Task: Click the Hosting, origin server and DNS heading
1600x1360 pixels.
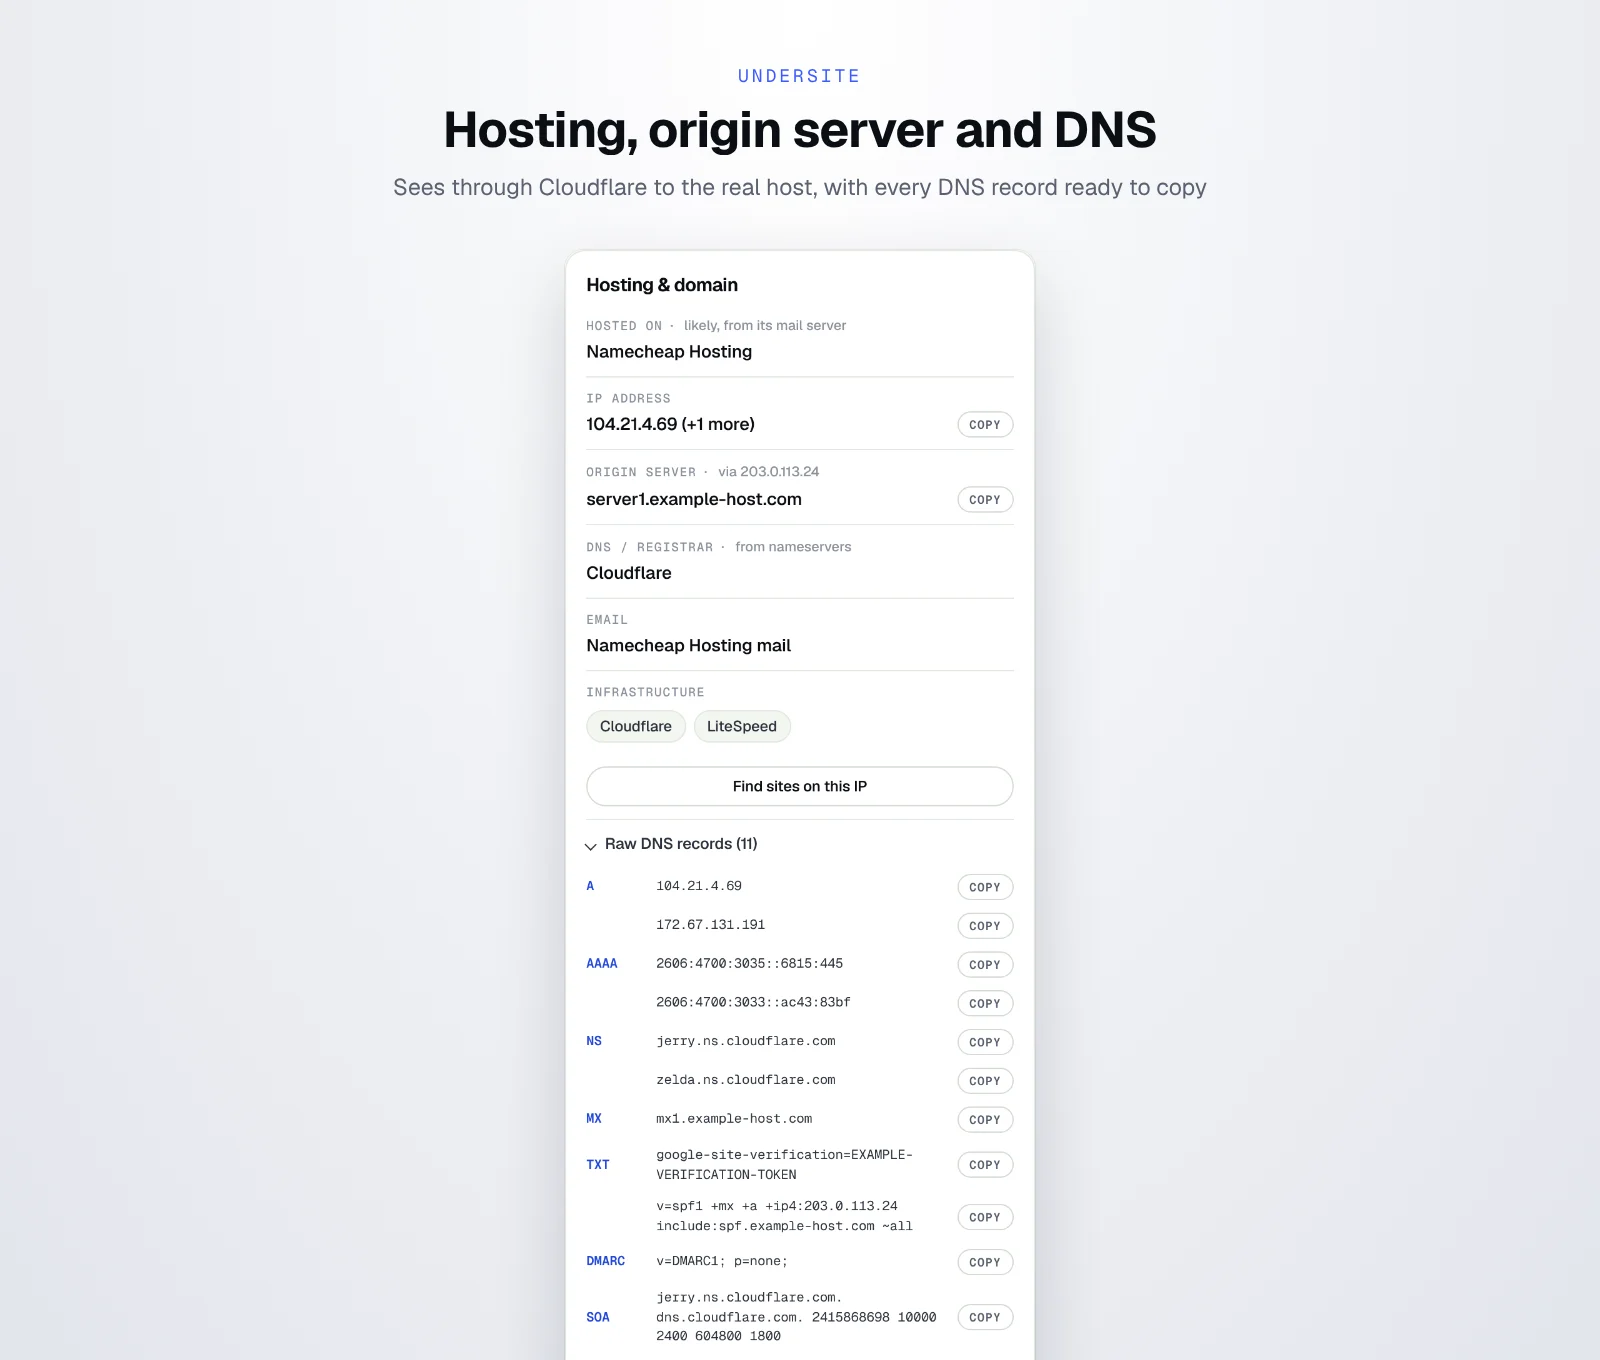Action: point(800,130)
